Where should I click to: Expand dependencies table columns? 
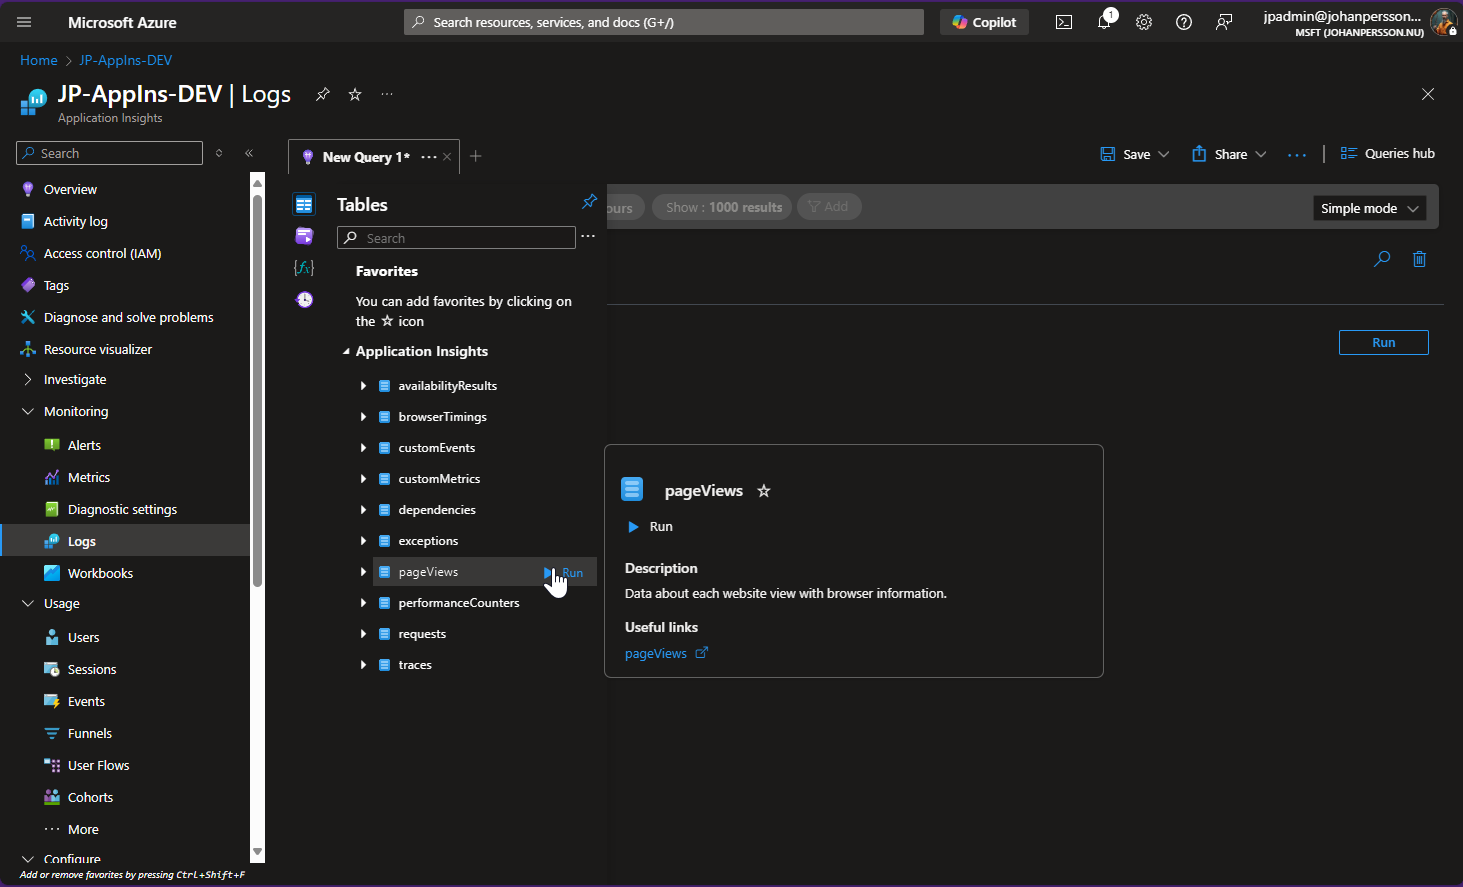363,510
